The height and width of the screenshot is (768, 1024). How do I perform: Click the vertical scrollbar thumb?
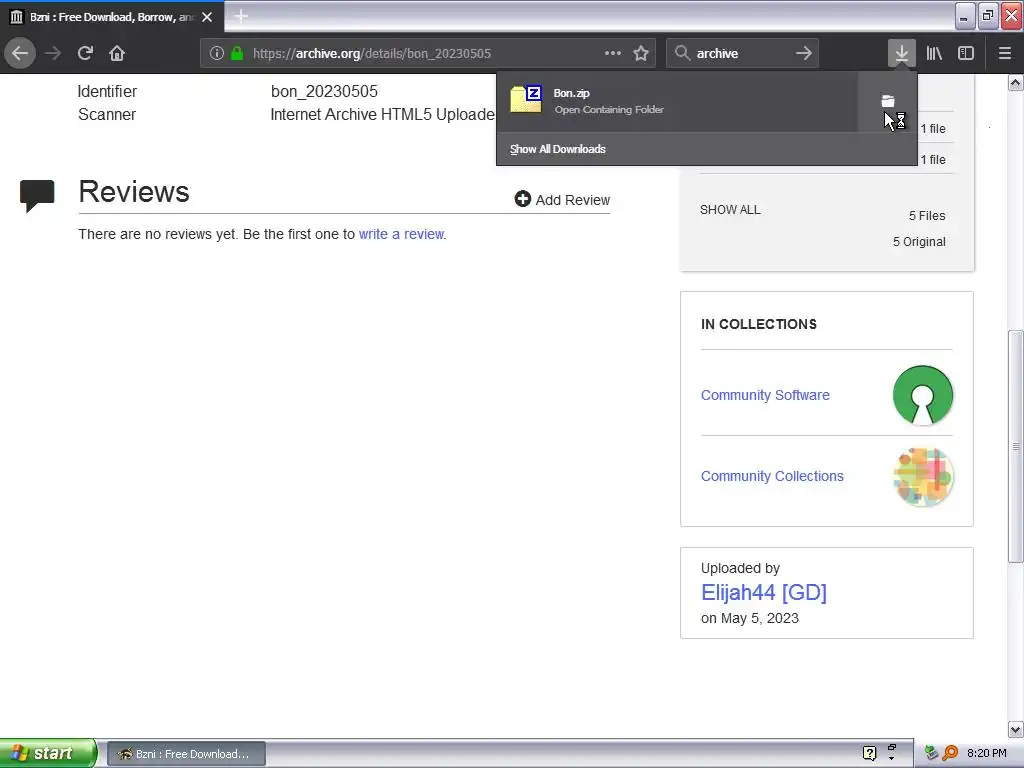[x=1016, y=446]
